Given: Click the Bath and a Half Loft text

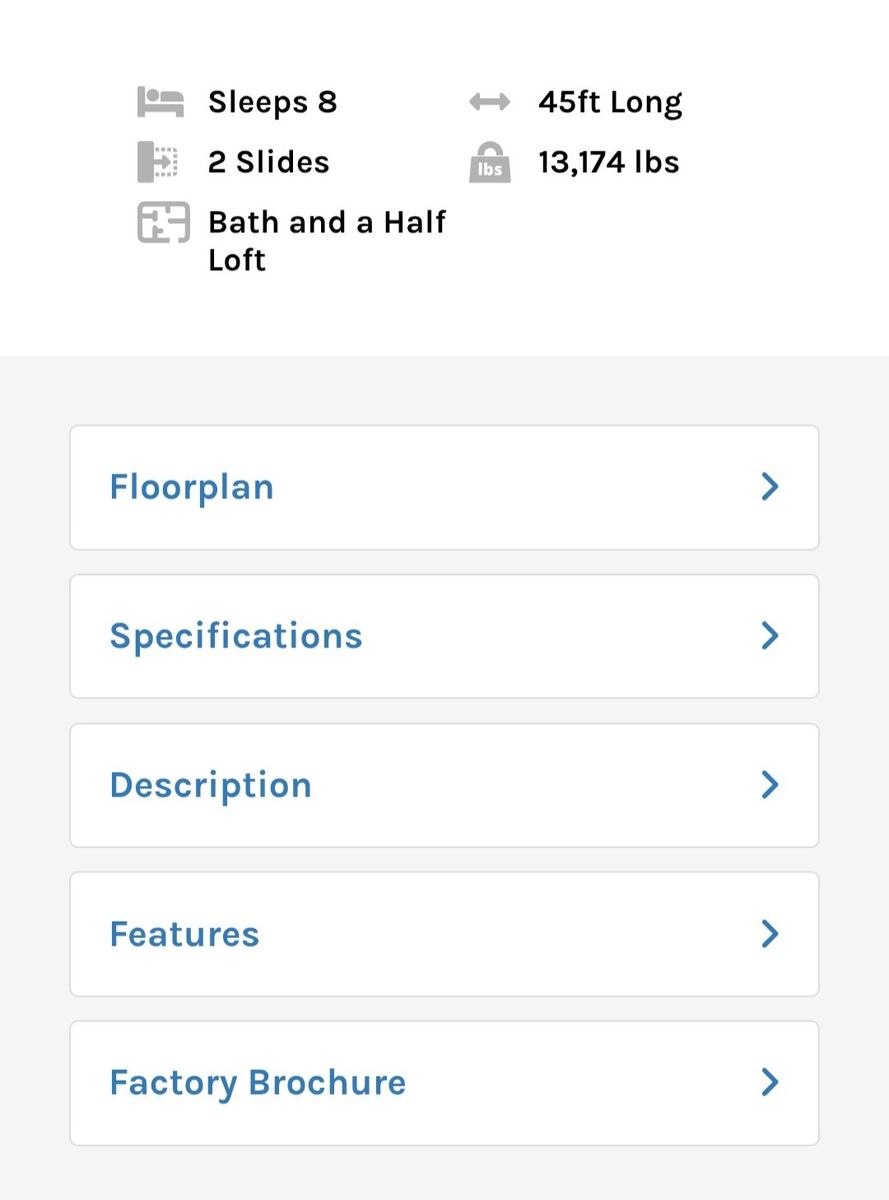Looking at the screenshot, I should [x=326, y=241].
